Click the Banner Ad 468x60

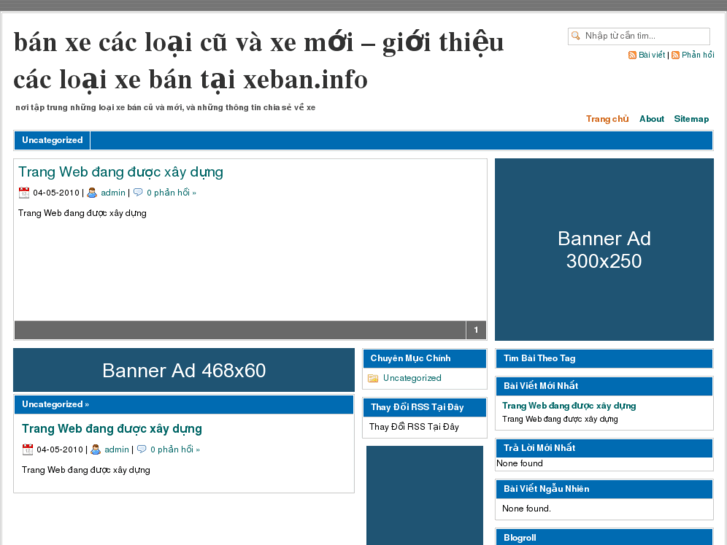click(x=184, y=370)
